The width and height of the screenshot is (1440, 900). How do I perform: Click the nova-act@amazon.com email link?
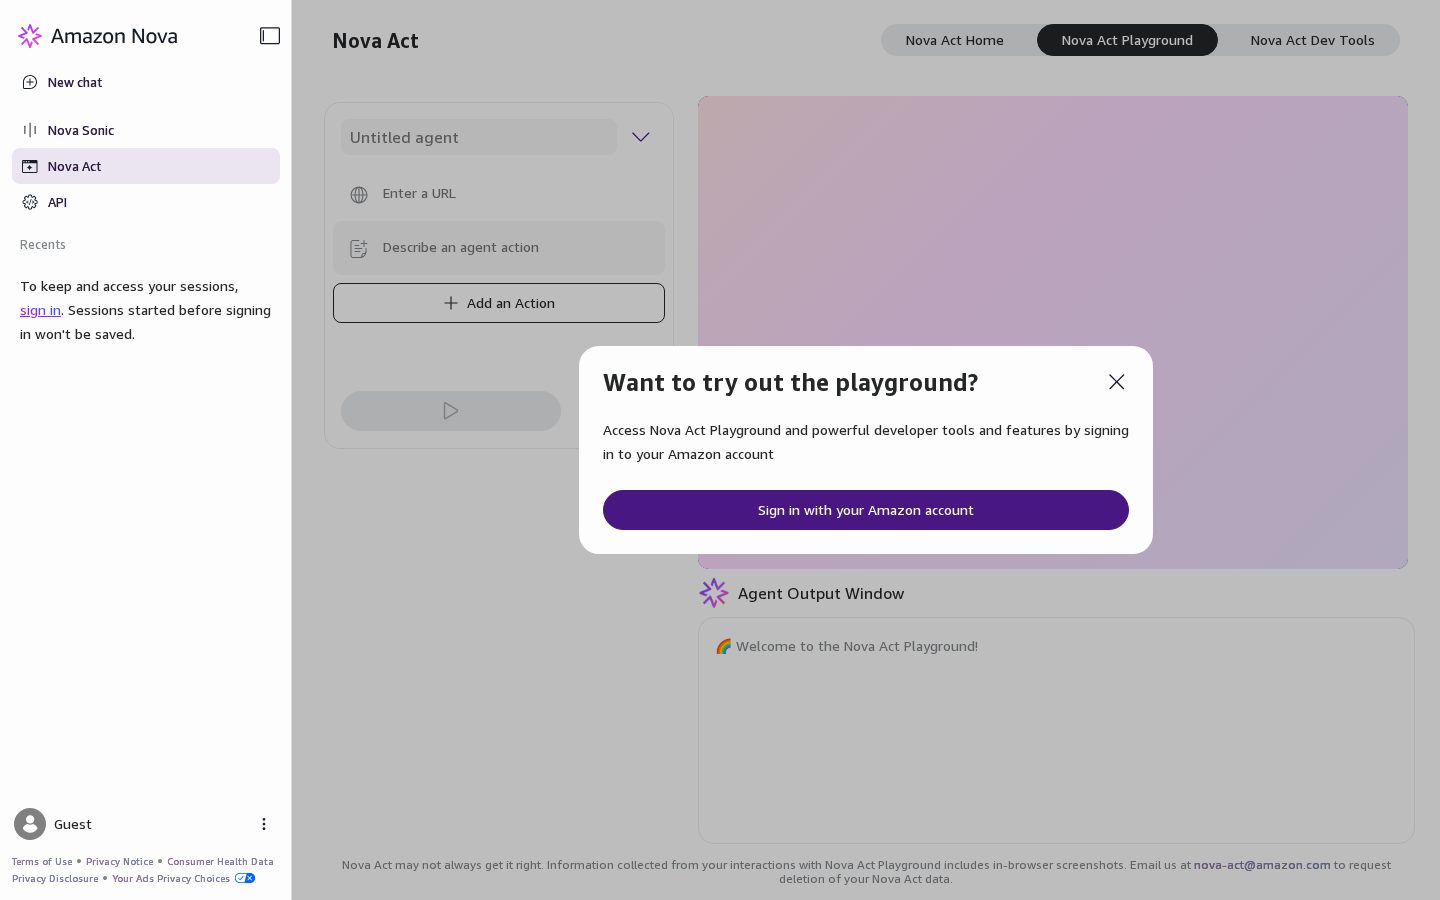pos(1262,865)
